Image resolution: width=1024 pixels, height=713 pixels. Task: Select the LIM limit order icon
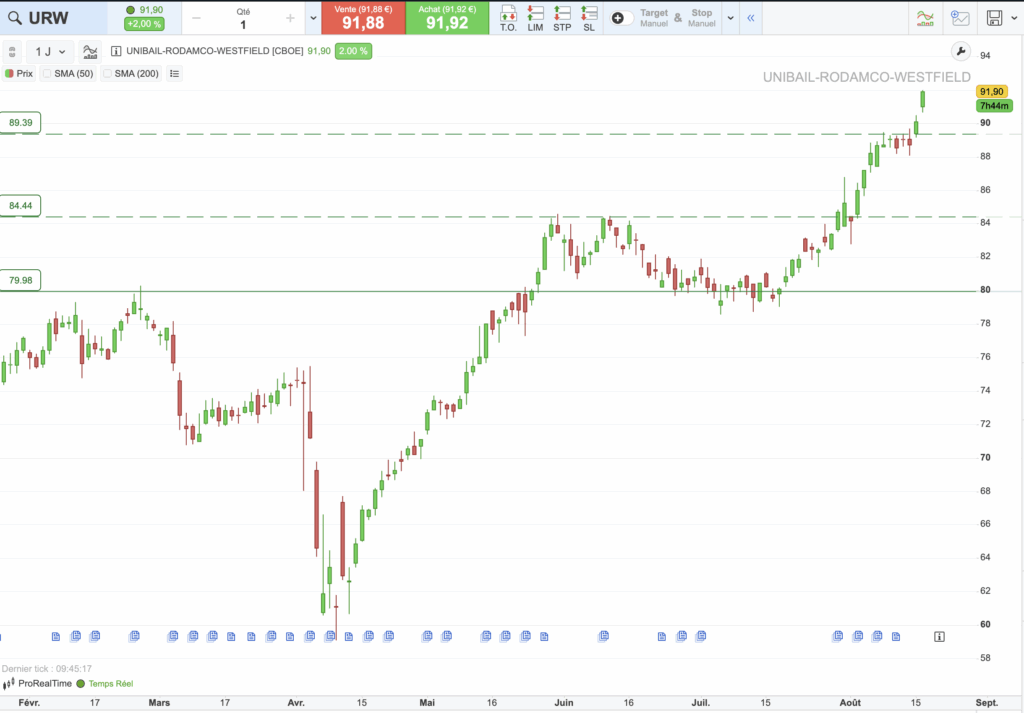(535, 17)
